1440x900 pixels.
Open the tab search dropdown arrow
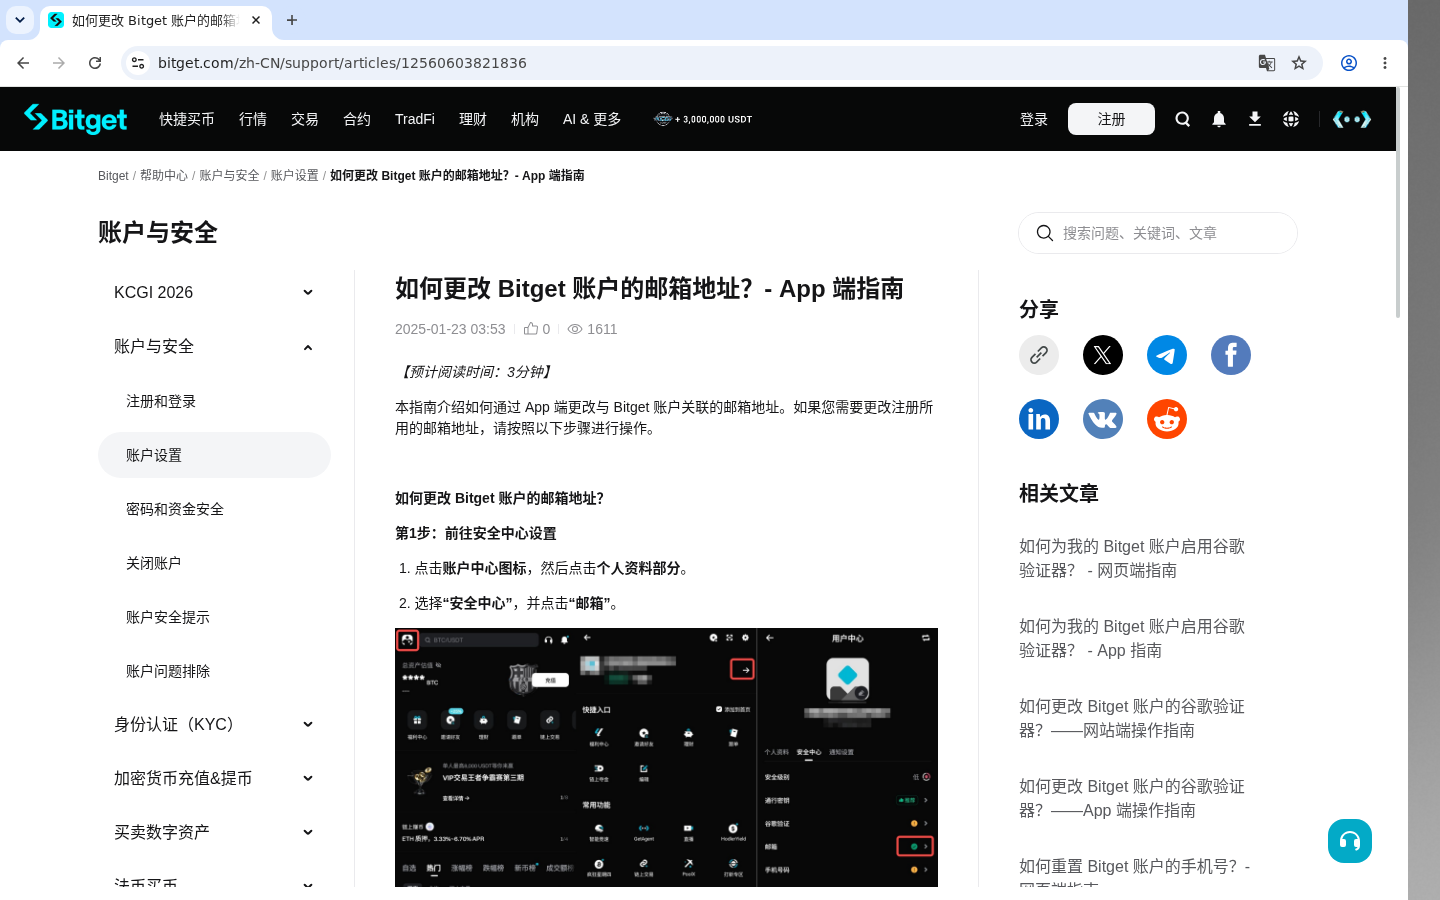pyautogui.click(x=20, y=20)
